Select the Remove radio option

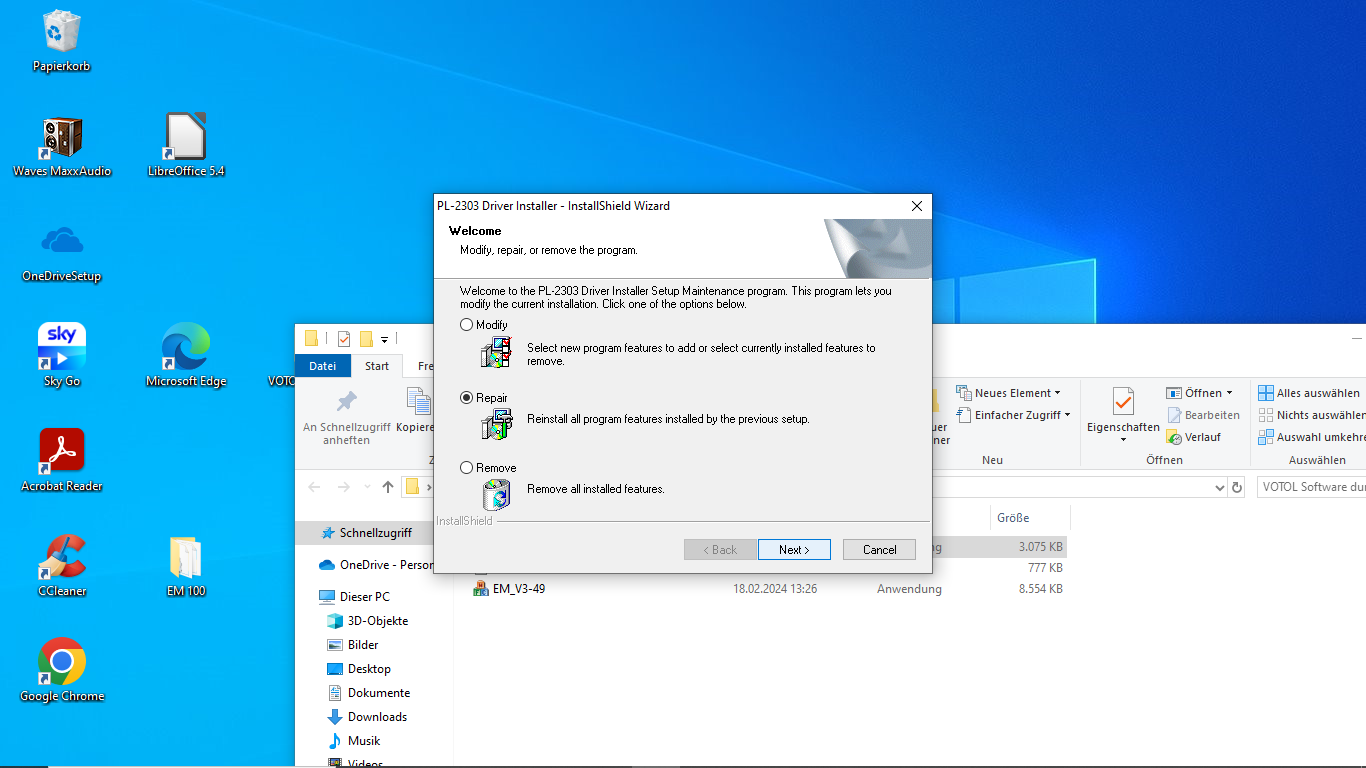tap(467, 468)
